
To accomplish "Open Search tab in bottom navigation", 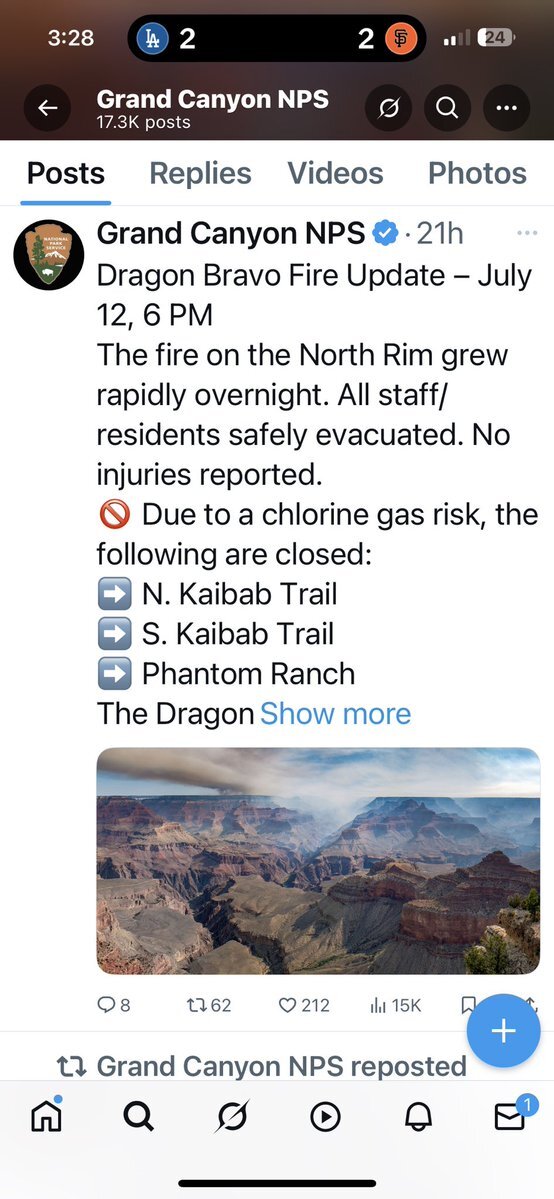I will 138,1117.
